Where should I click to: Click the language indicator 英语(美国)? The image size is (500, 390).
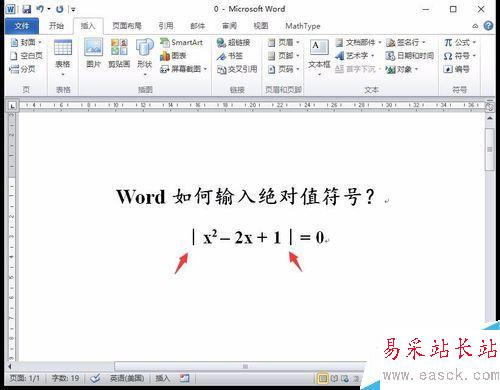click(x=127, y=378)
